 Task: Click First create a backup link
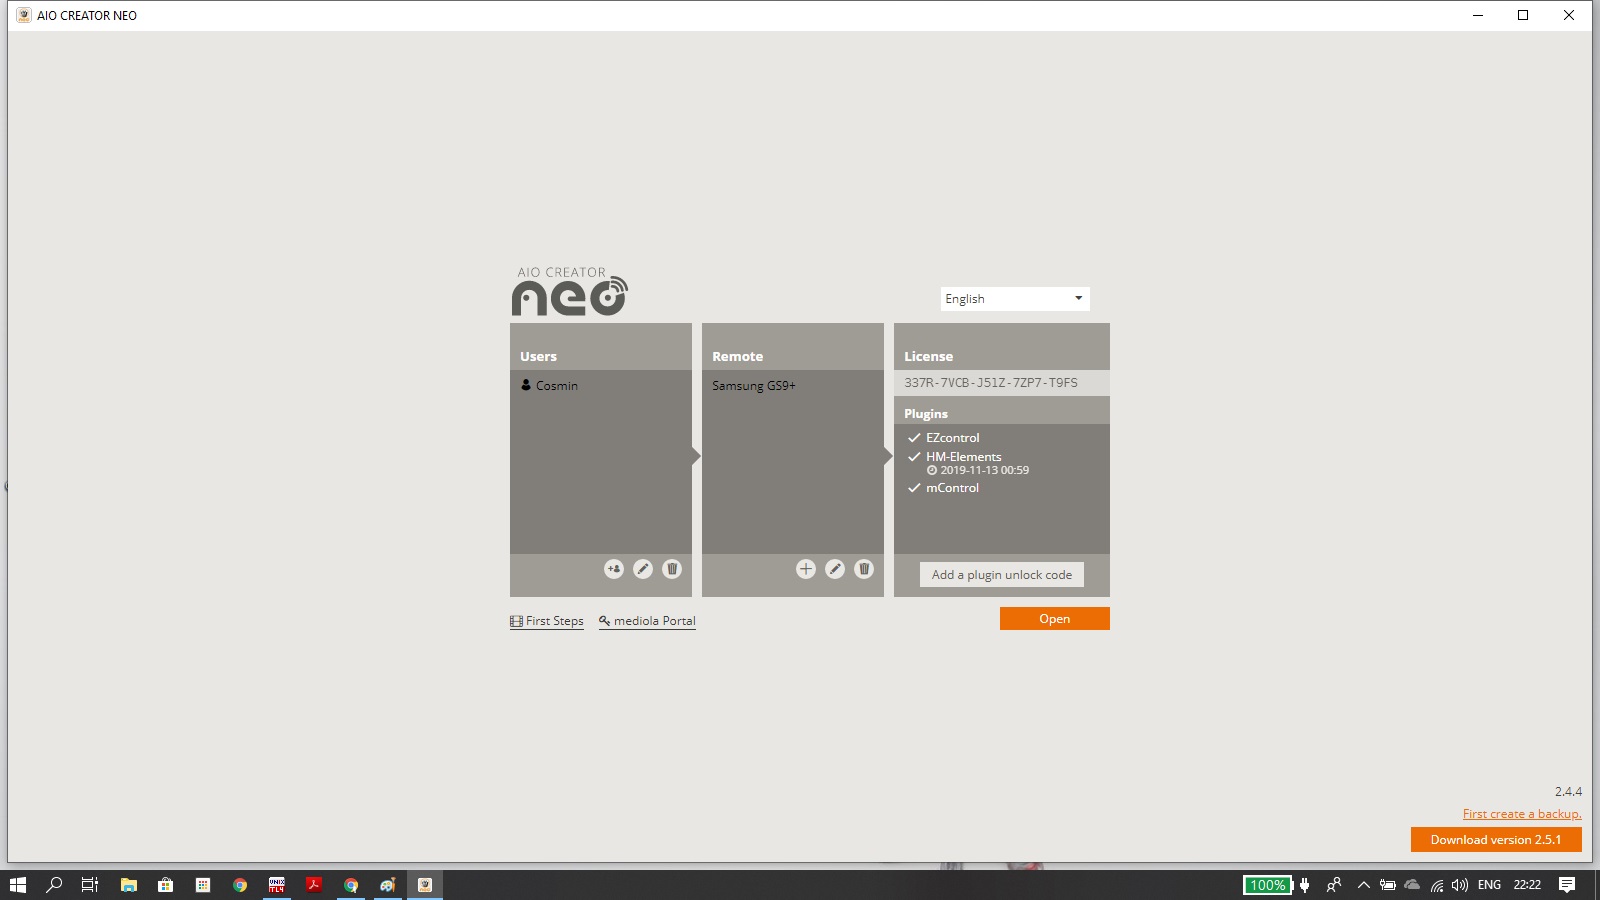(x=1522, y=814)
